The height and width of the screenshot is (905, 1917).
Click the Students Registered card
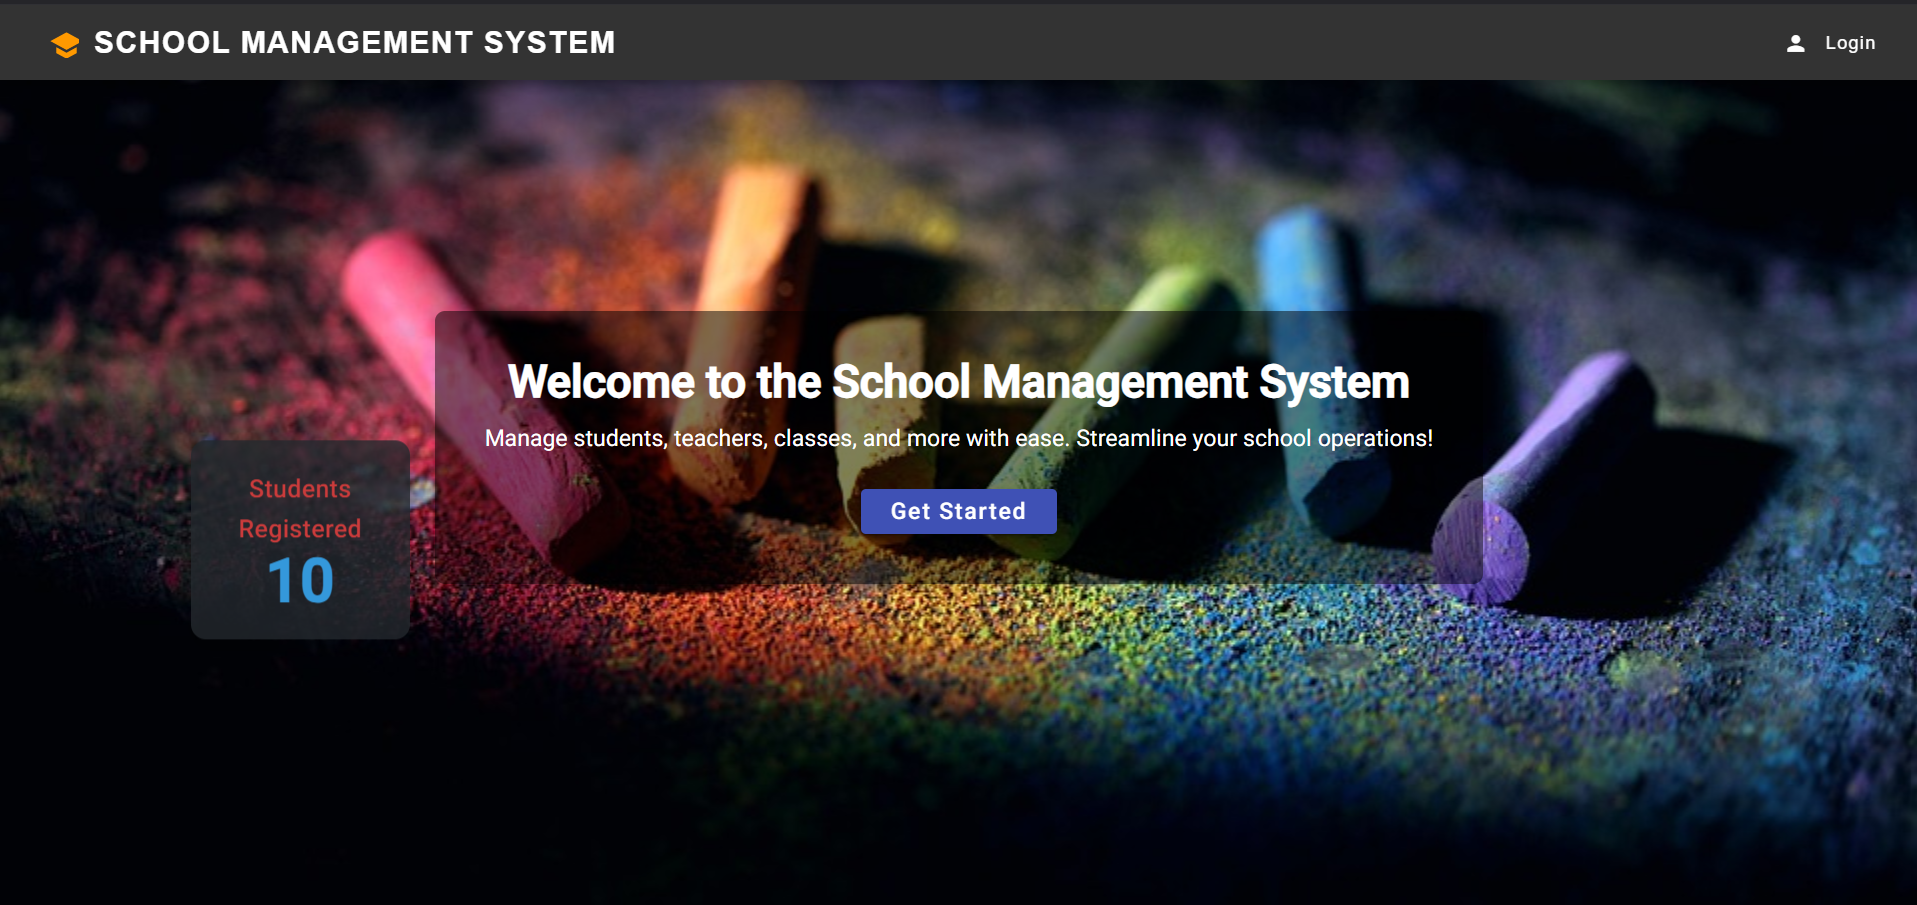pyautogui.click(x=299, y=540)
